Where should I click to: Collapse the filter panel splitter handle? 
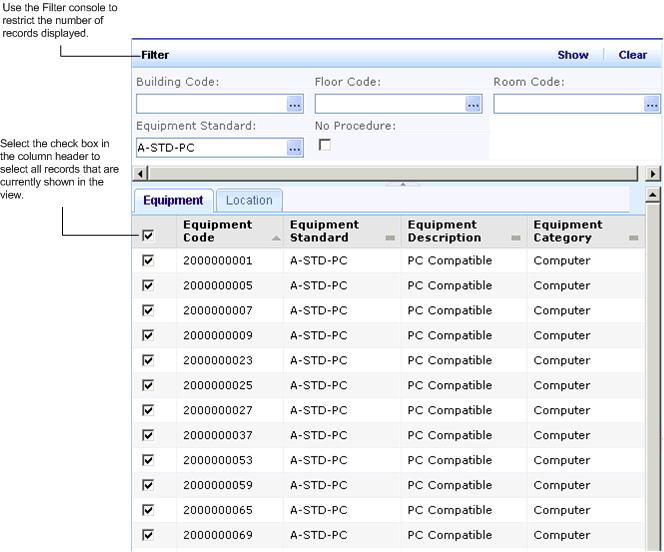pos(403,185)
